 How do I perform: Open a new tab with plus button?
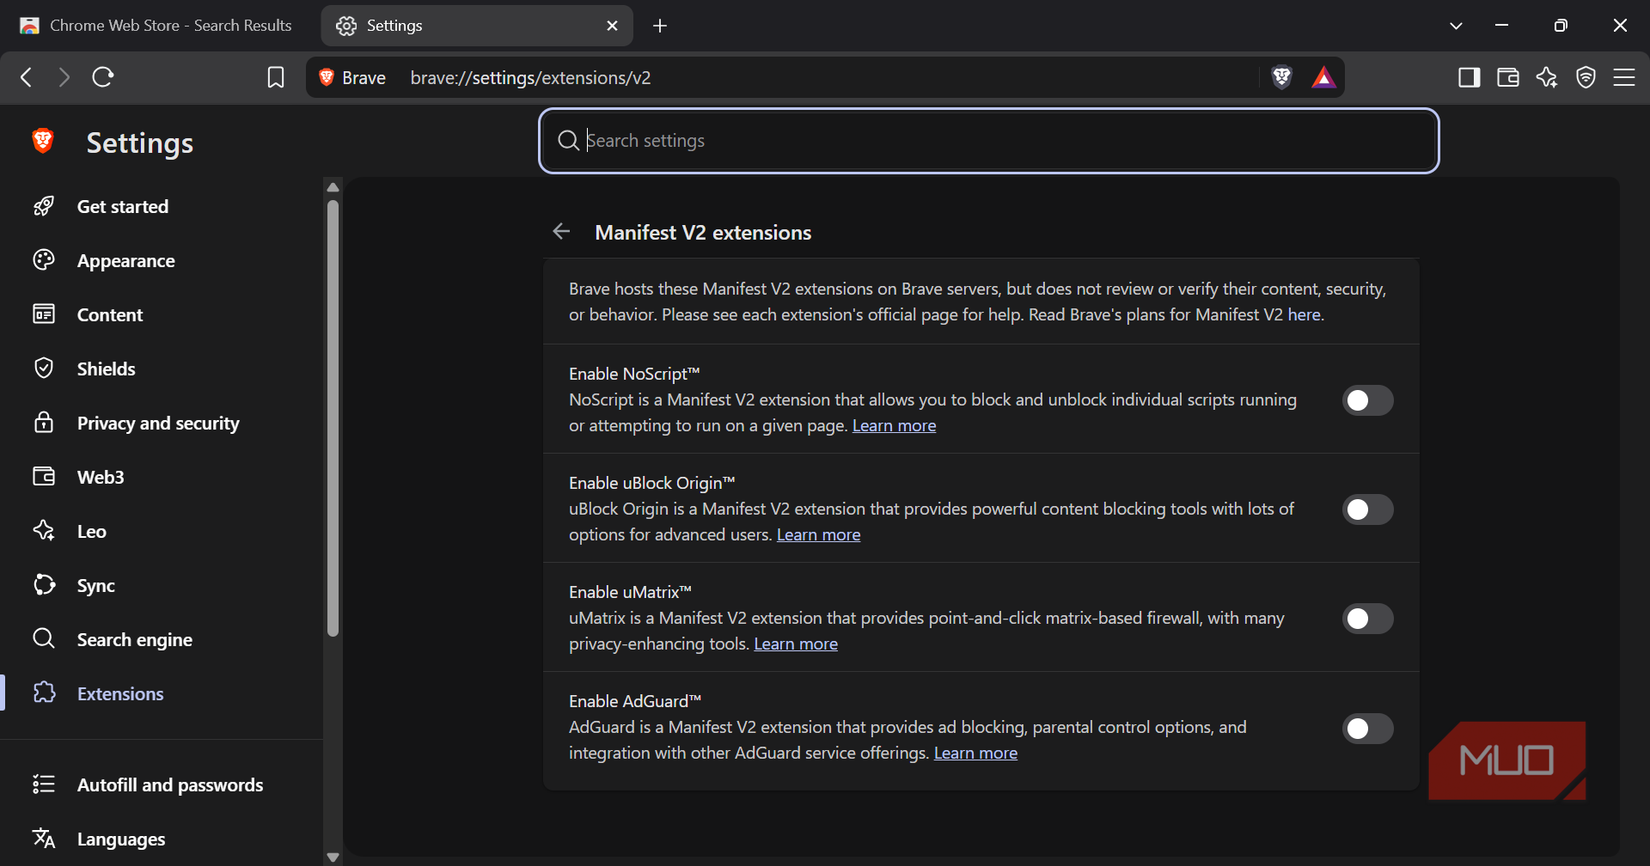660,26
